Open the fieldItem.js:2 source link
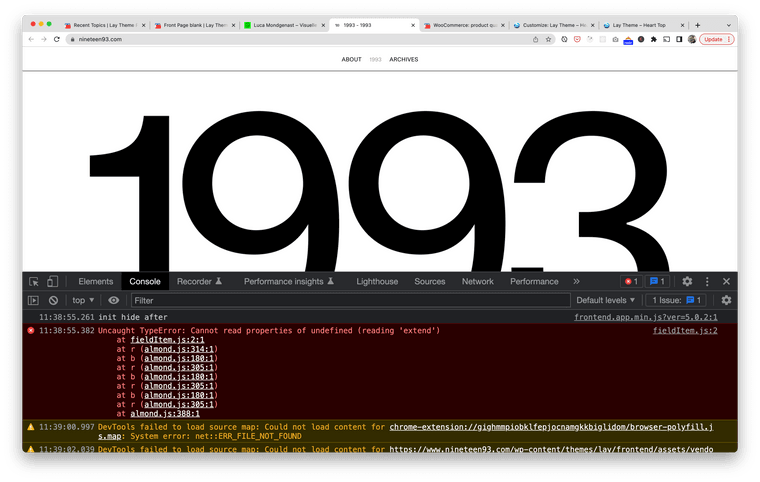Image resolution: width=760 pixels, height=482 pixels. point(685,330)
